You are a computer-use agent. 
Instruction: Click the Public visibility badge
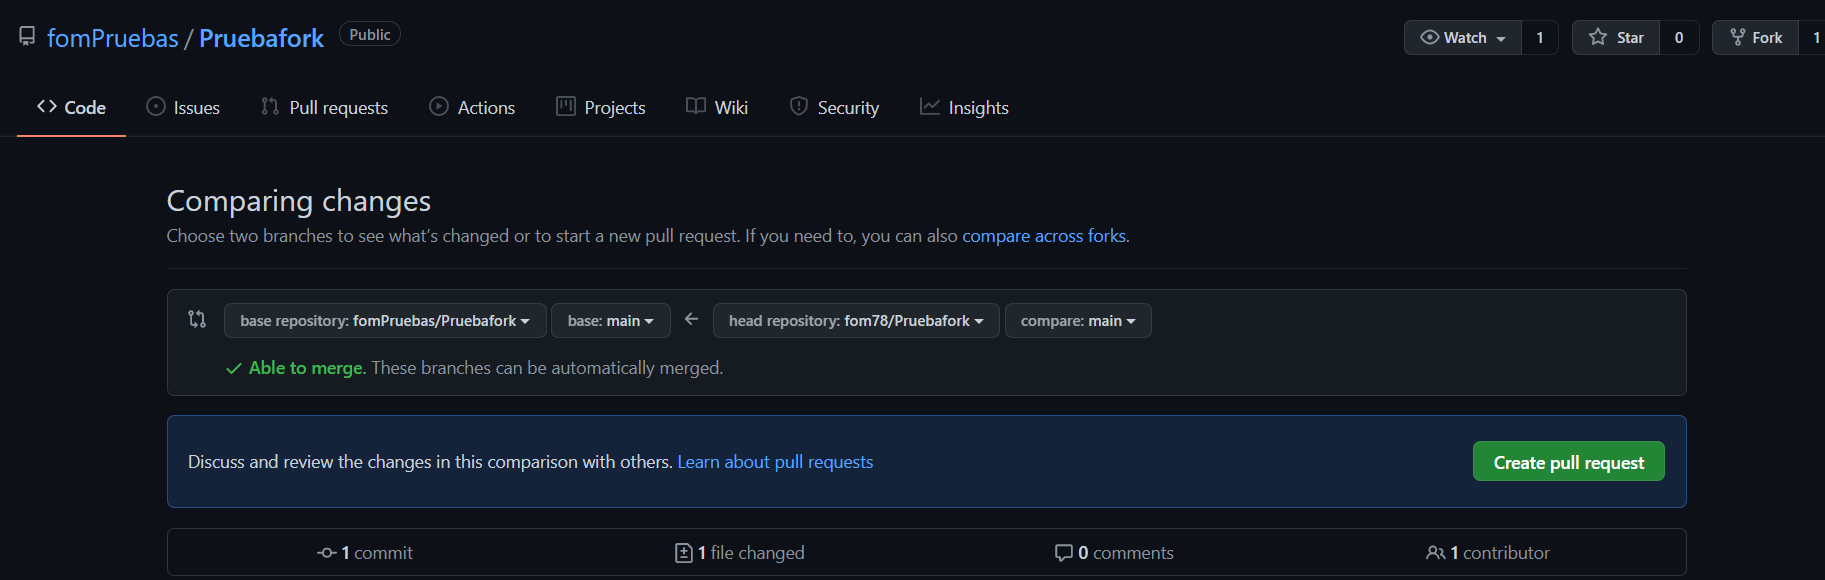pyautogui.click(x=370, y=34)
